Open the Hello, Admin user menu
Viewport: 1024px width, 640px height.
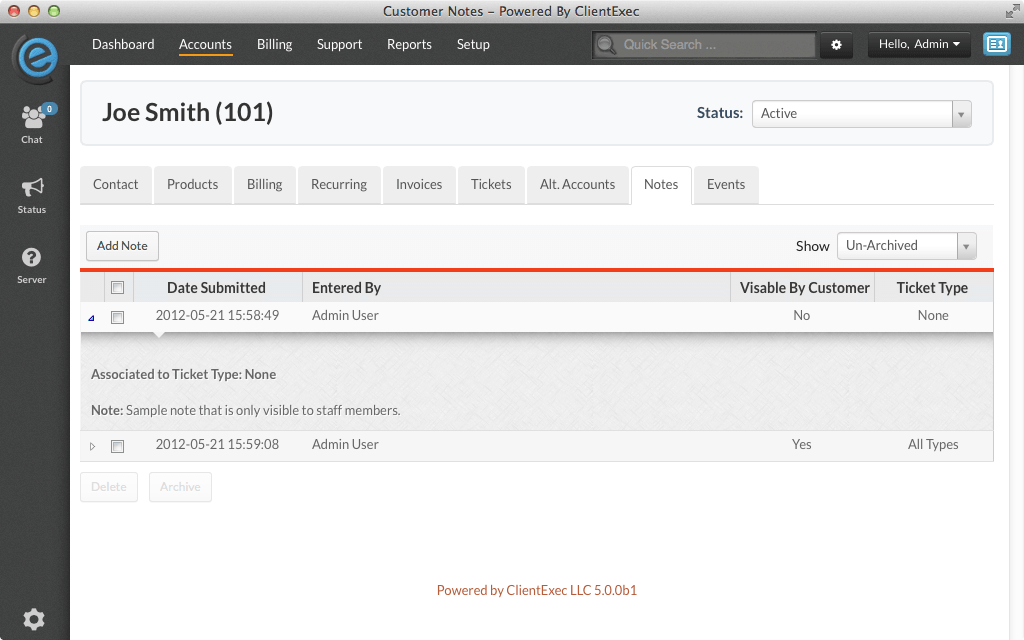tap(919, 45)
